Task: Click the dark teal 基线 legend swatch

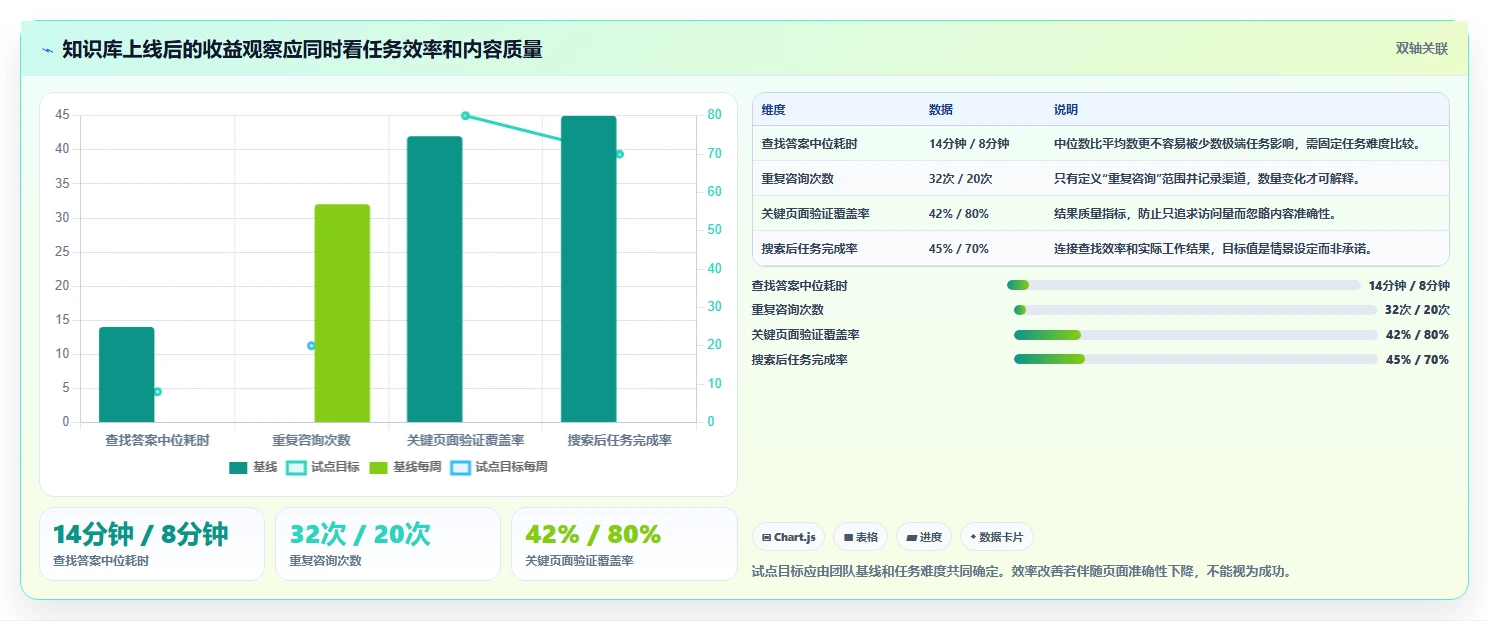Action: [238, 467]
